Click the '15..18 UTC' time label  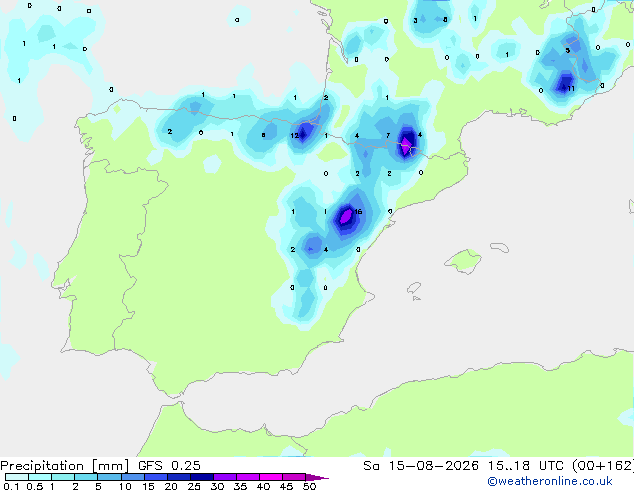point(525,465)
